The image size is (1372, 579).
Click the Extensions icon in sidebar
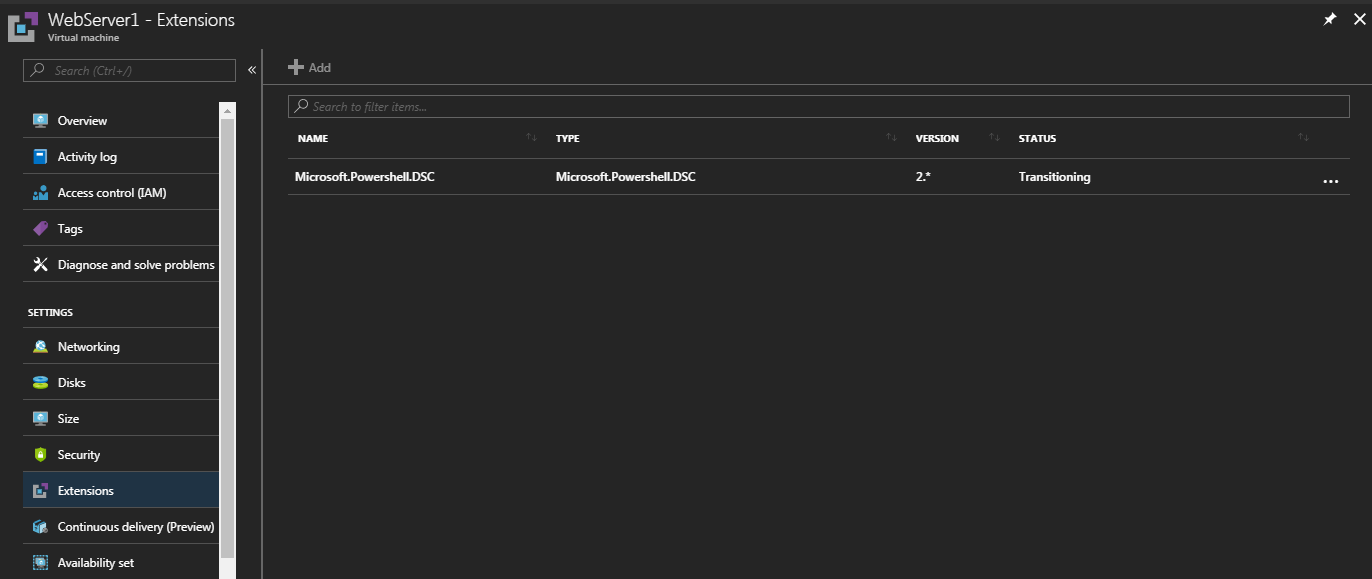point(40,490)
